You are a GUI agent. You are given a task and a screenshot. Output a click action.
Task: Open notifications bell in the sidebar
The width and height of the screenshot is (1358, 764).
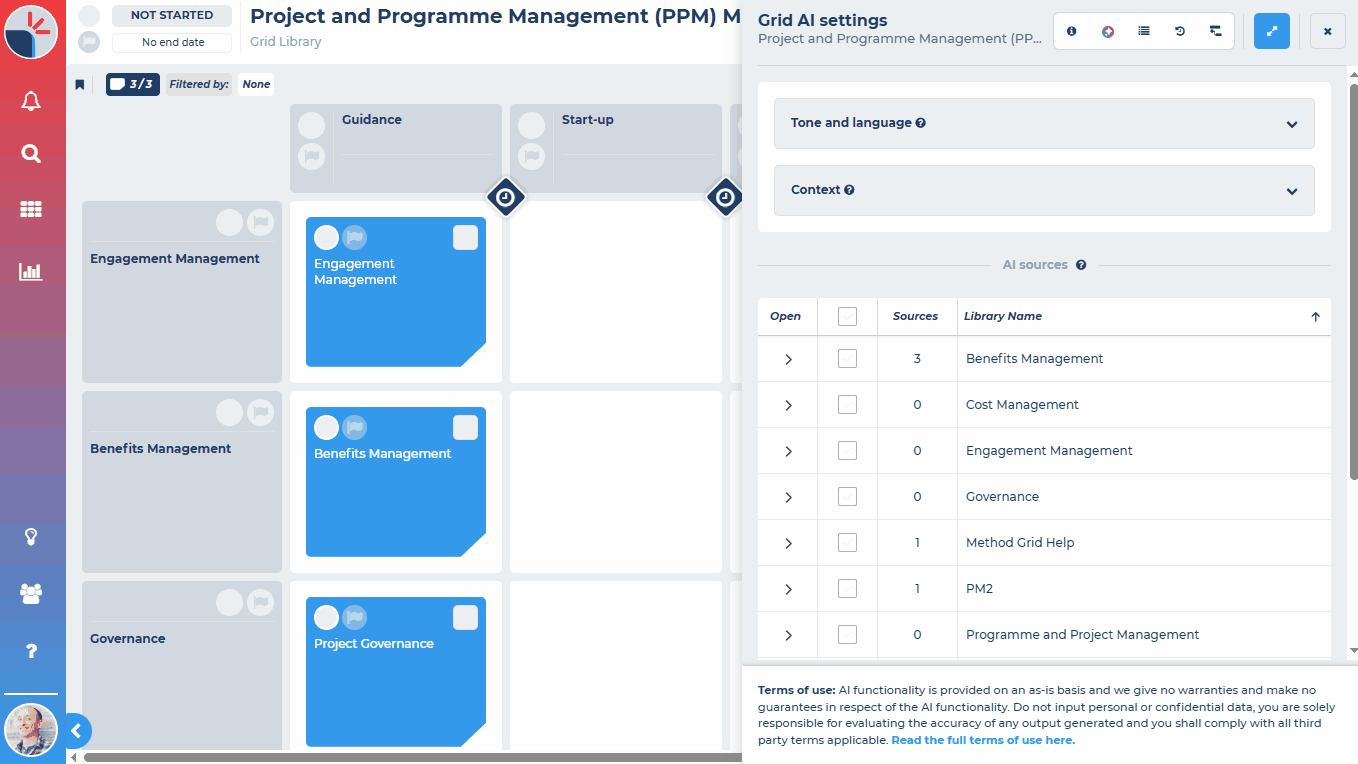click(x=31, y=101)
